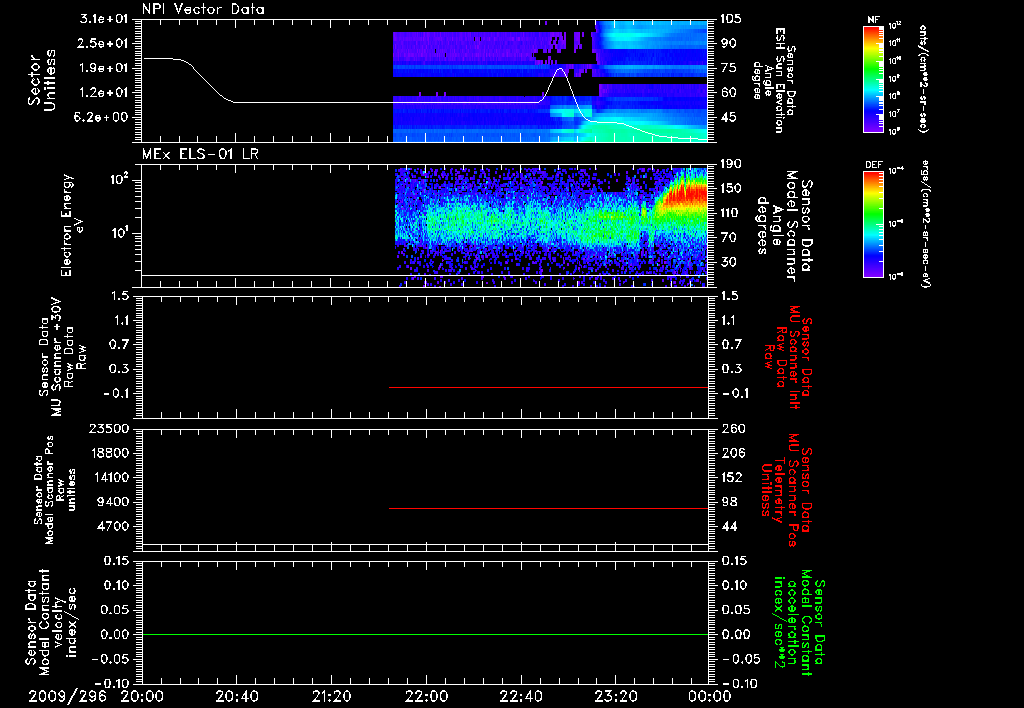Click the DEF color scale bar

pyautogui.click(x=874, y=223)
